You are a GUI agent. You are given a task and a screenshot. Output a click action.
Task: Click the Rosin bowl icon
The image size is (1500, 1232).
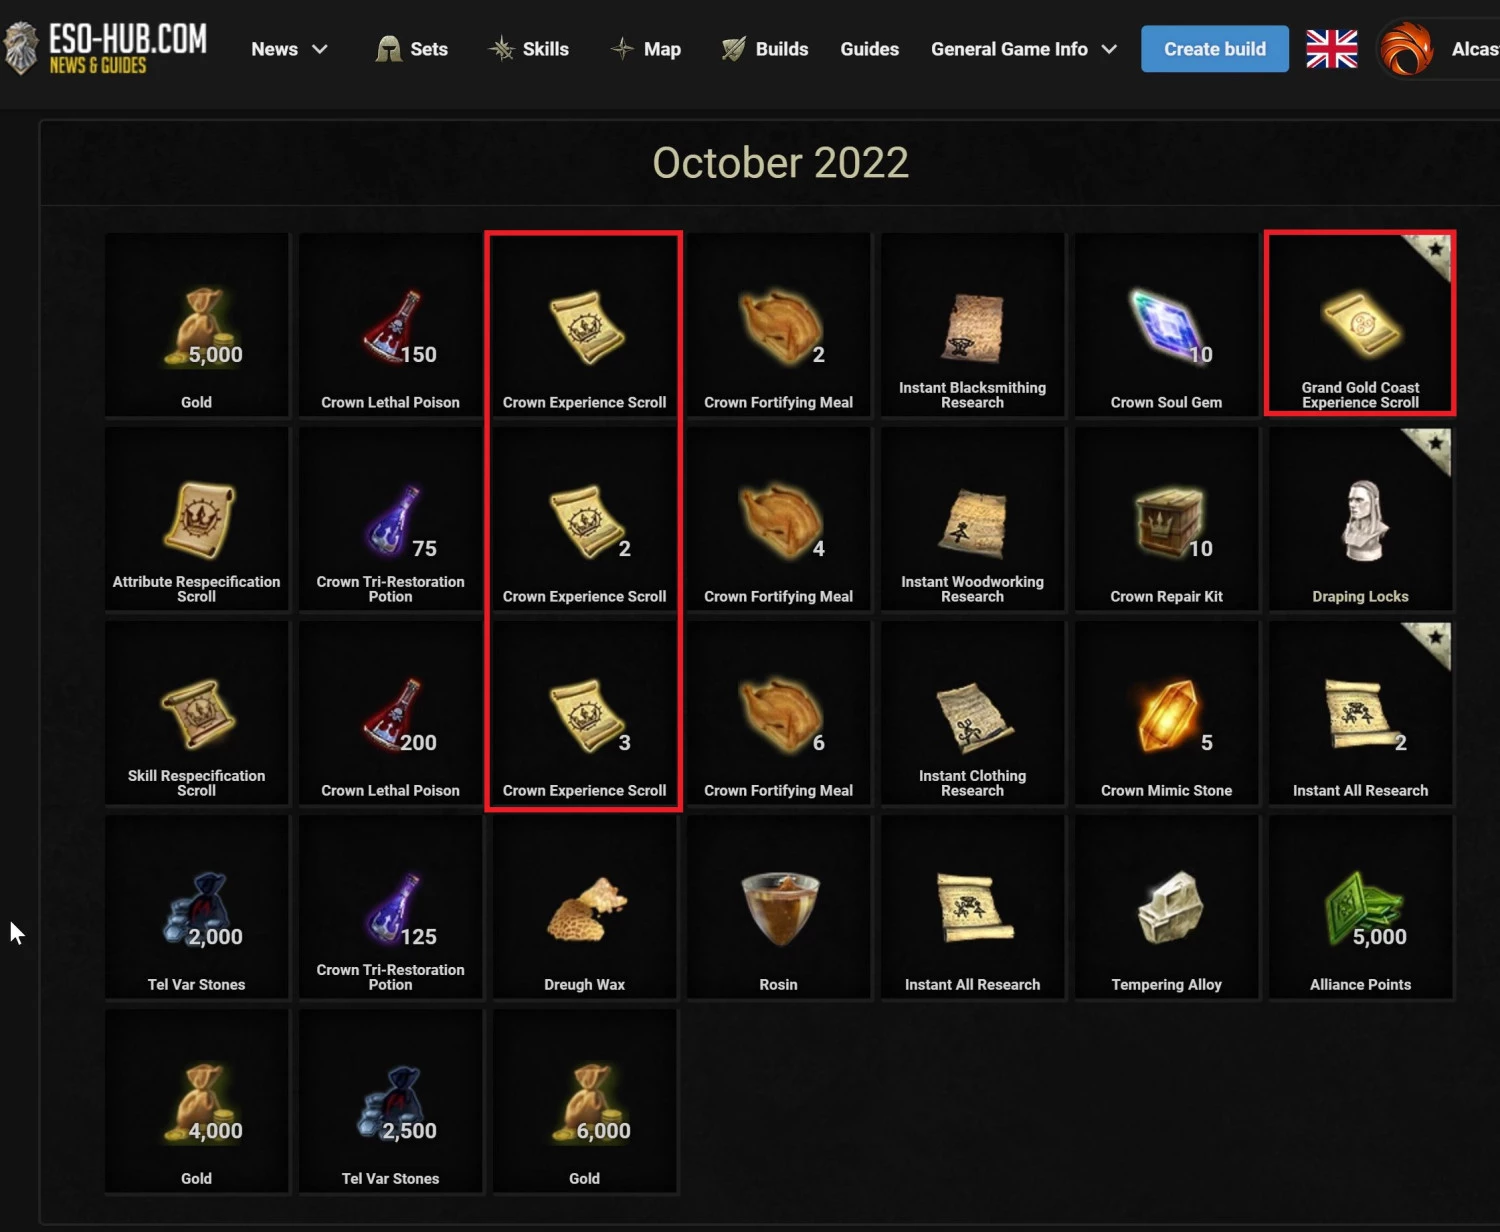coord(779,908)
